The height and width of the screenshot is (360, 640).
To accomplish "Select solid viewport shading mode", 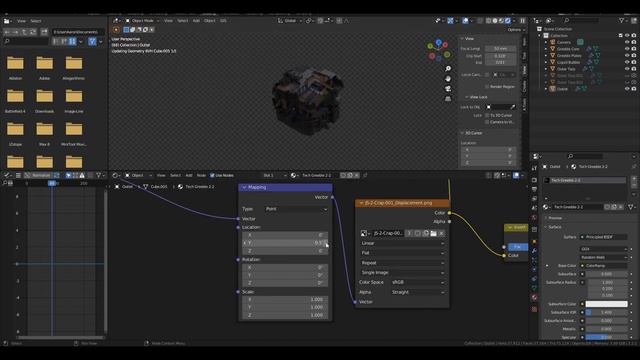I will coord(495,21).
